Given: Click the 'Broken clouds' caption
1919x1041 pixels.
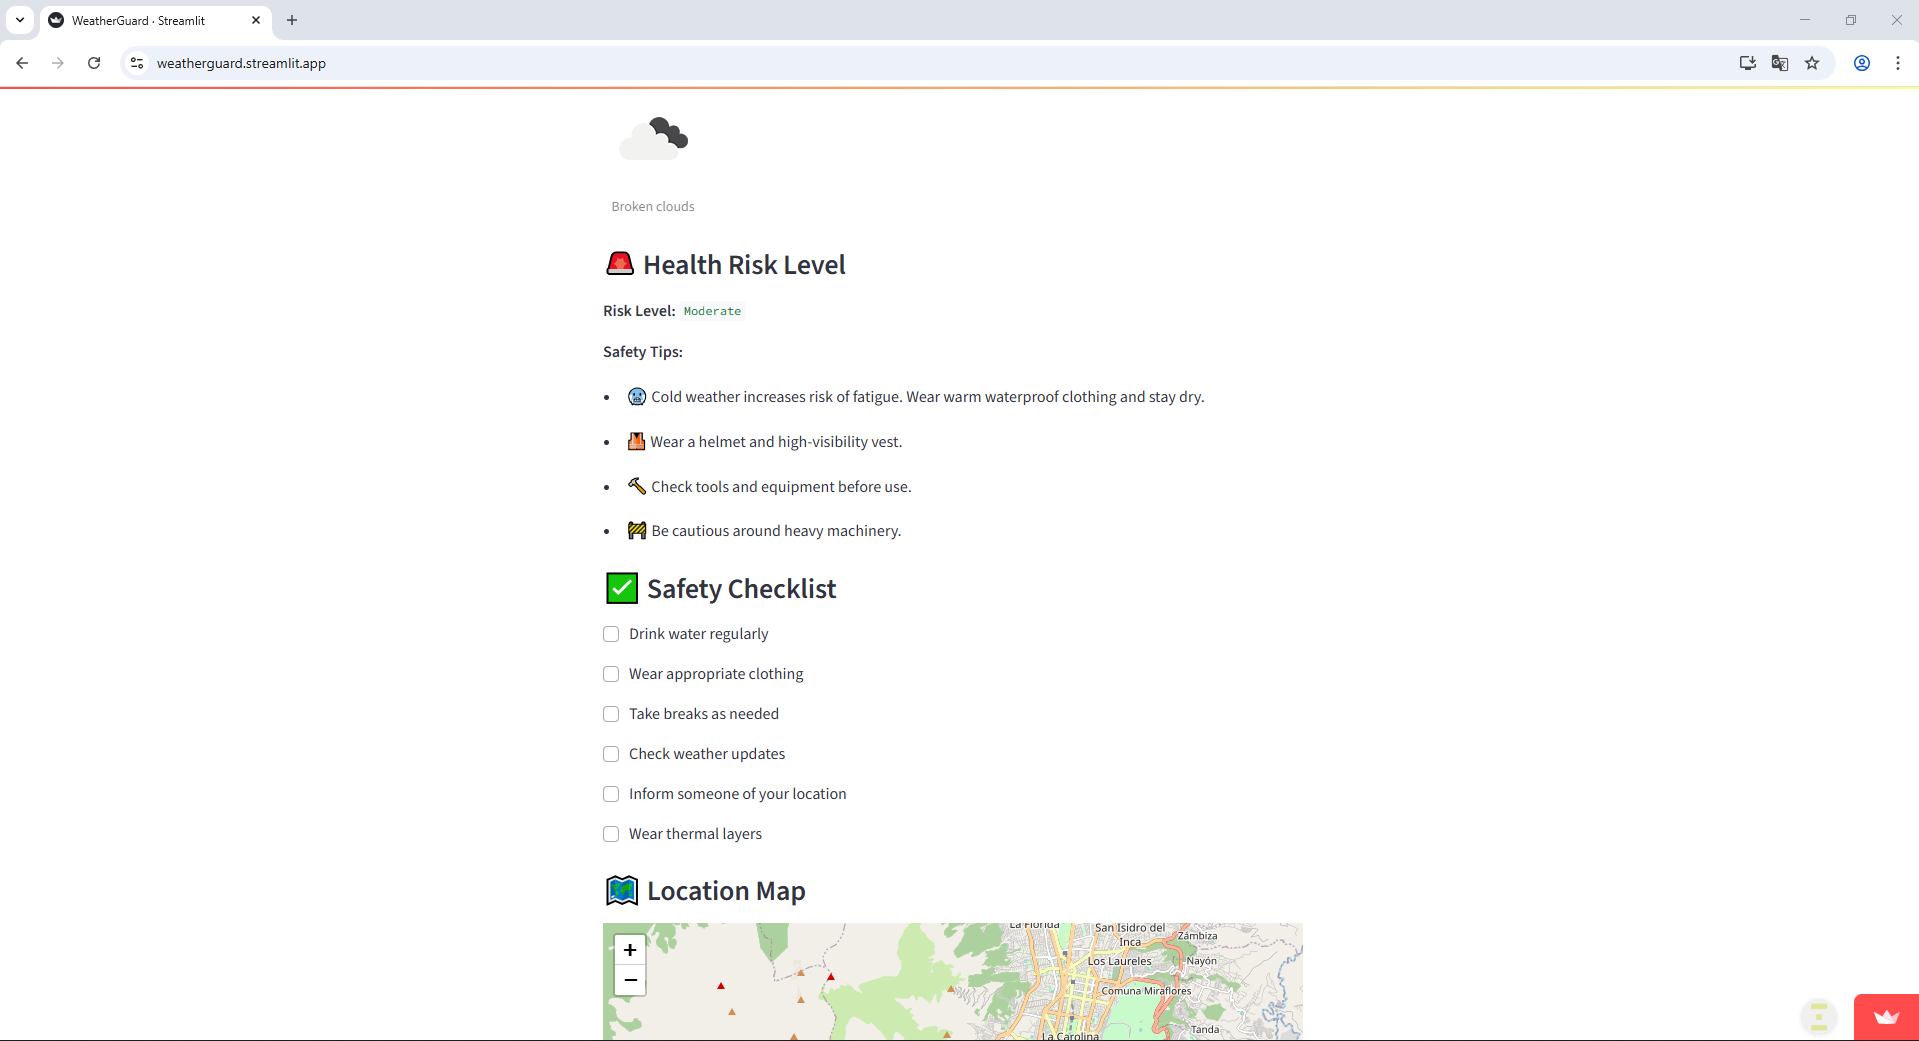Looking at the screenshot, I should coord(653,207).
